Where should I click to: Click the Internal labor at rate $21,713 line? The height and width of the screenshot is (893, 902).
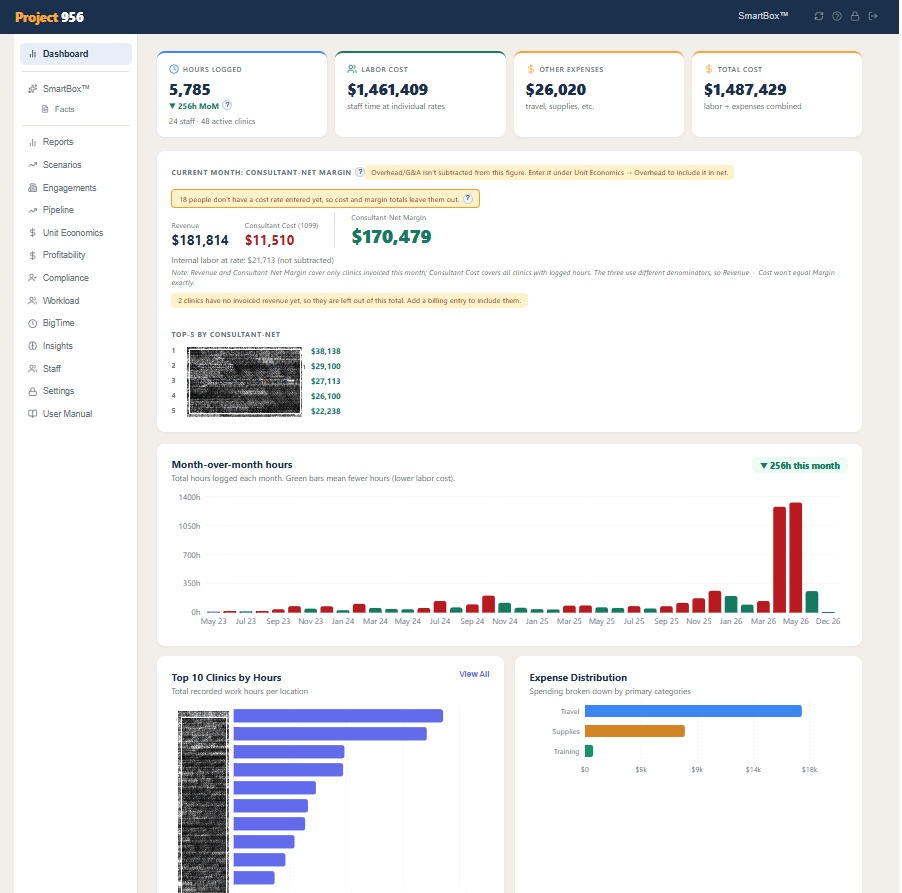pyautogui.click(x=253, y=260)
